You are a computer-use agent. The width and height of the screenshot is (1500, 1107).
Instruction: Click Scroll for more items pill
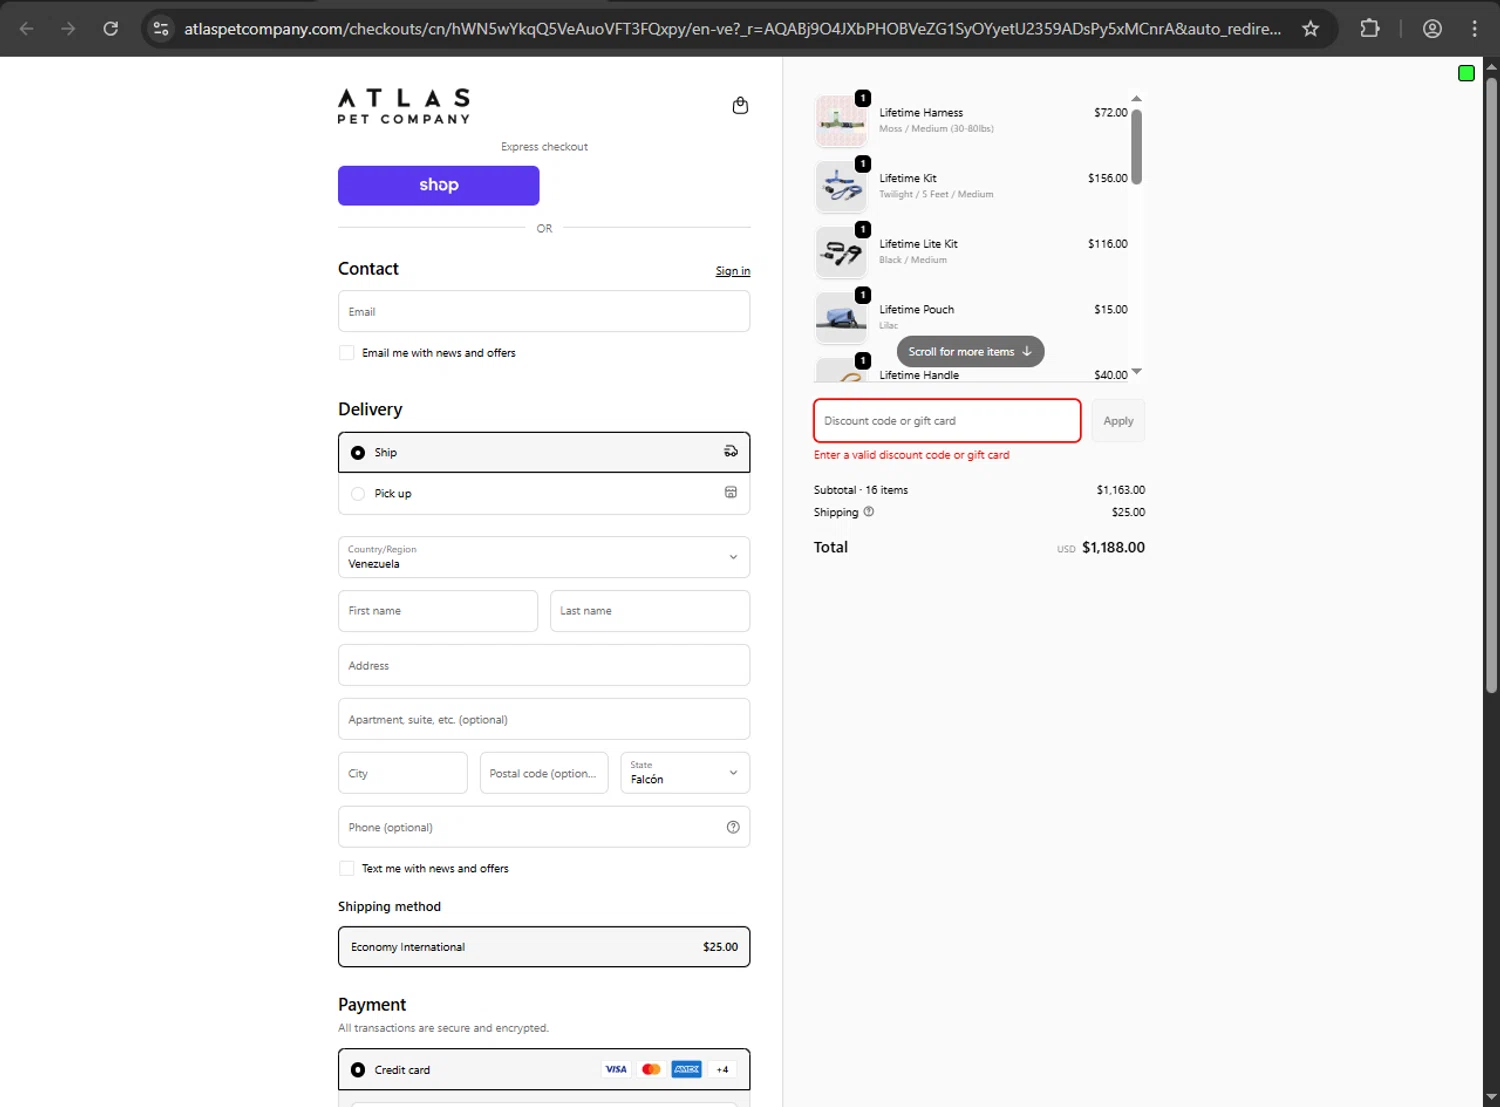pos(970,351)
